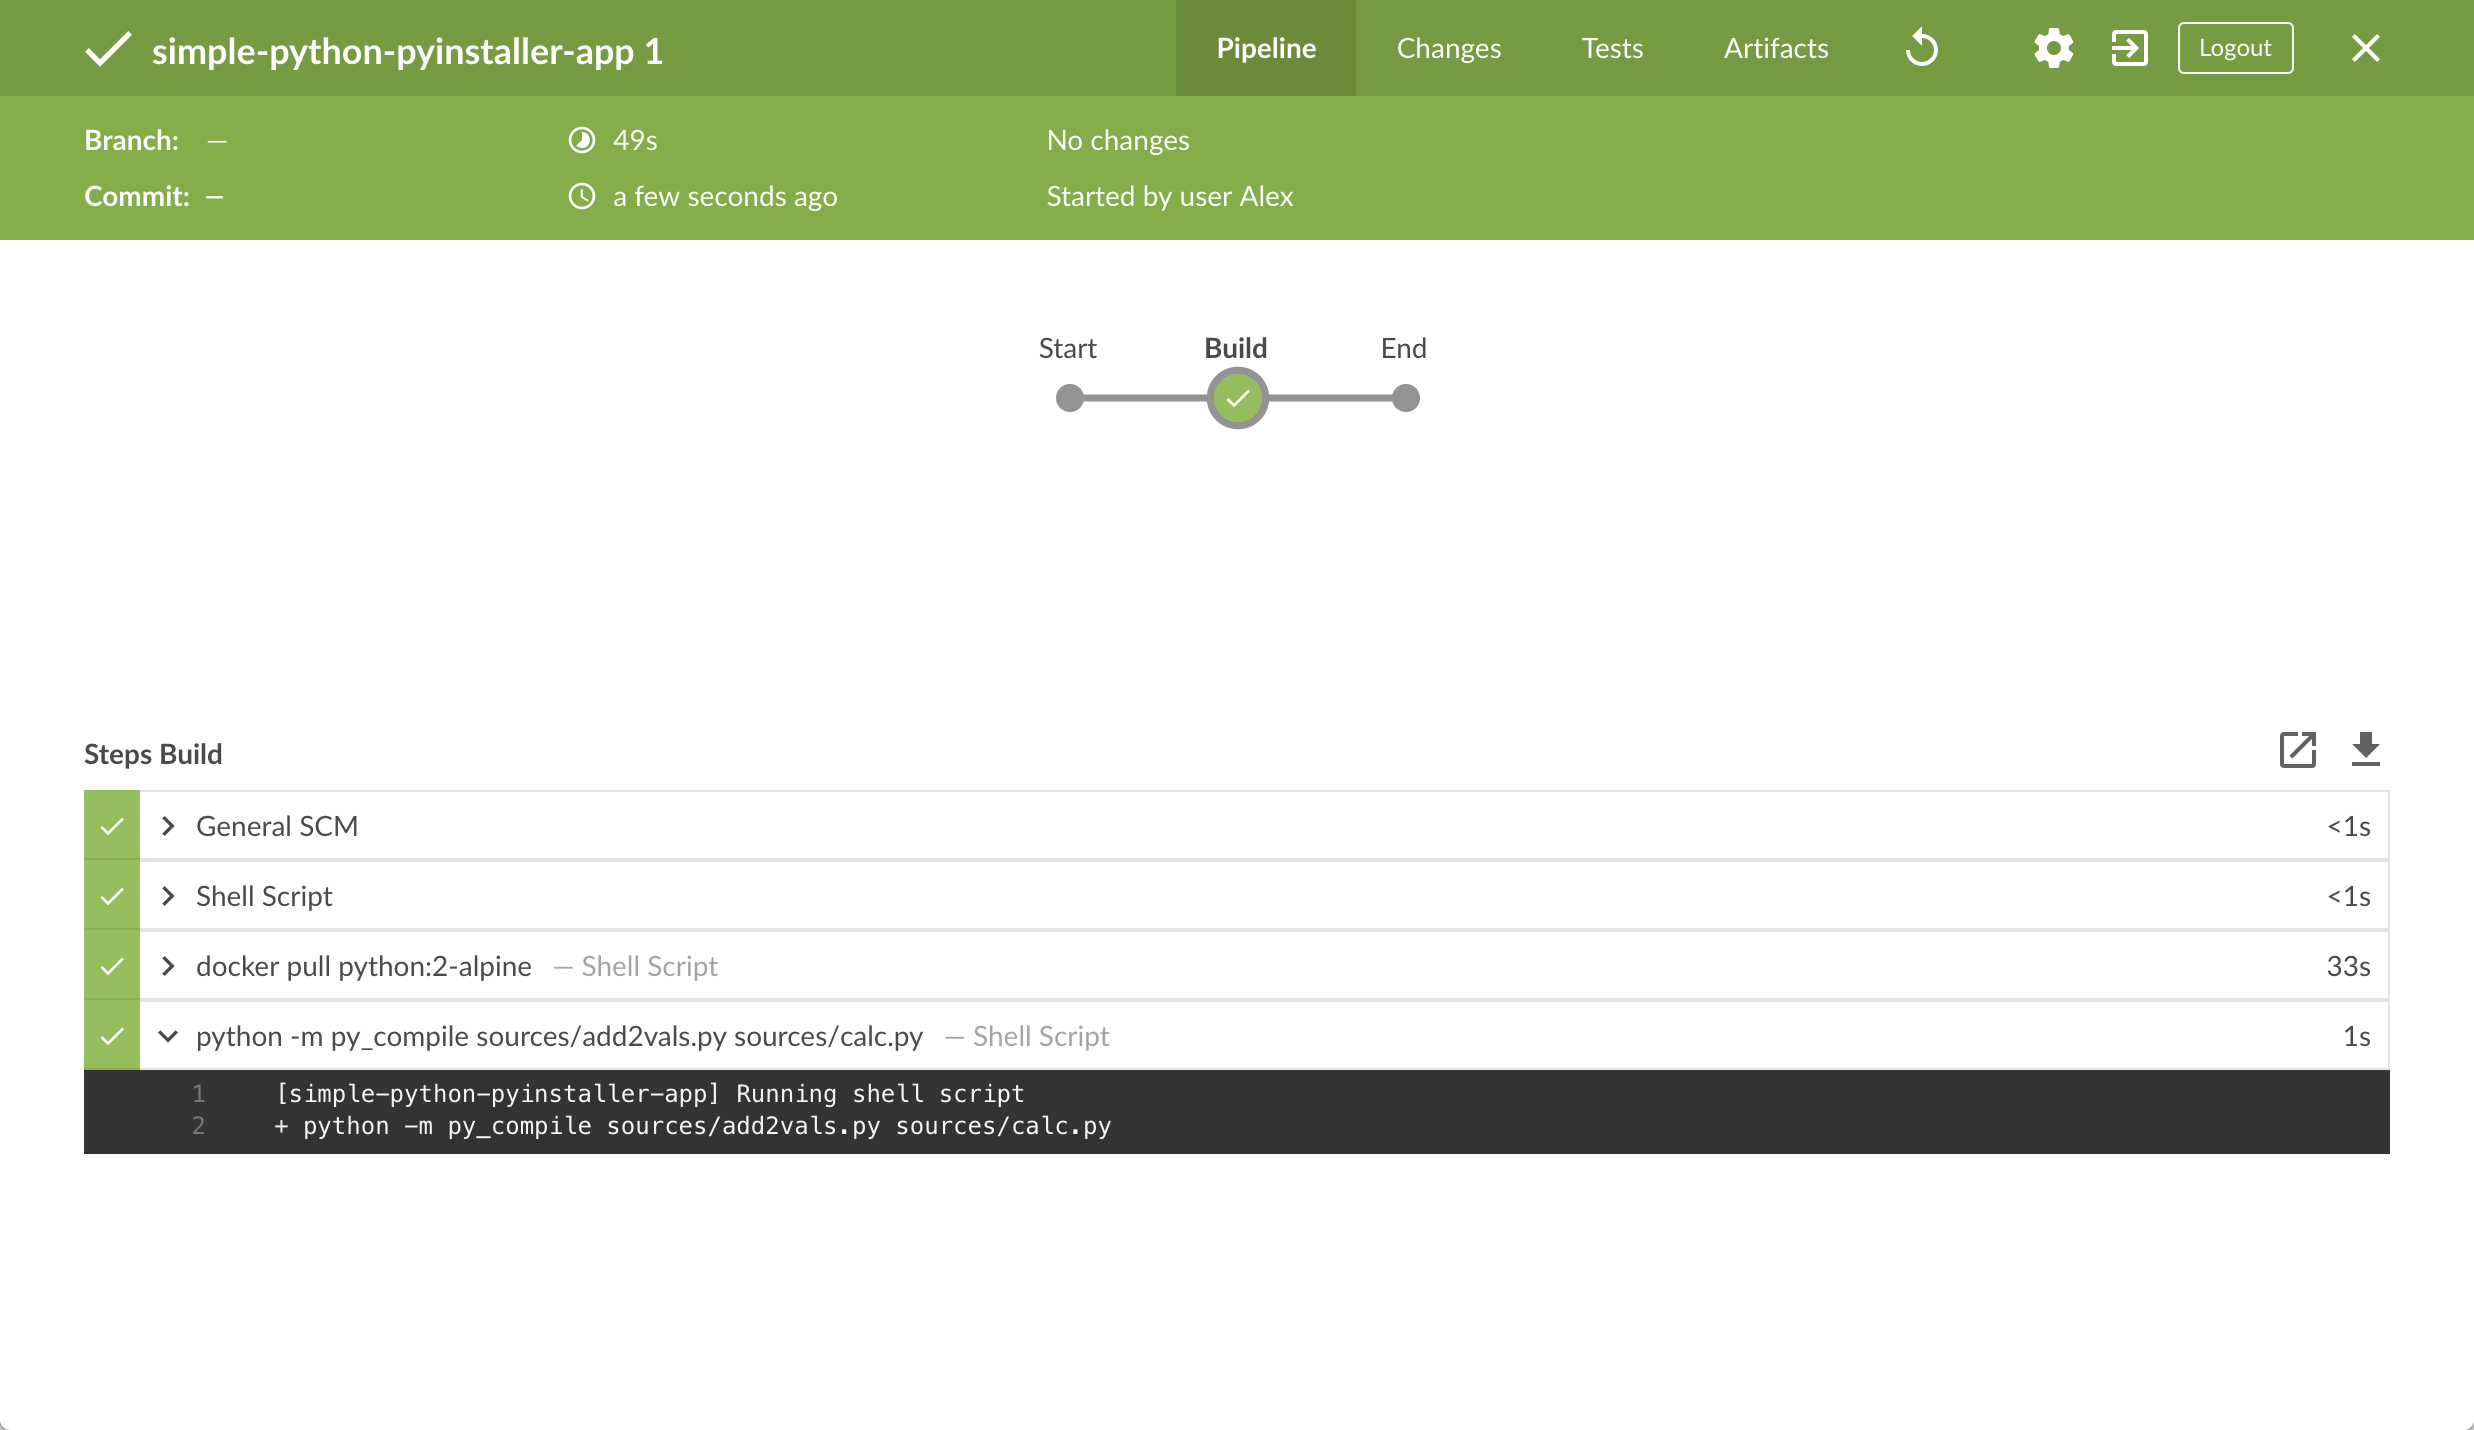Open complete log in new window
The height and width of the screenshot is (1430, 2474).
click(2297, 750)
